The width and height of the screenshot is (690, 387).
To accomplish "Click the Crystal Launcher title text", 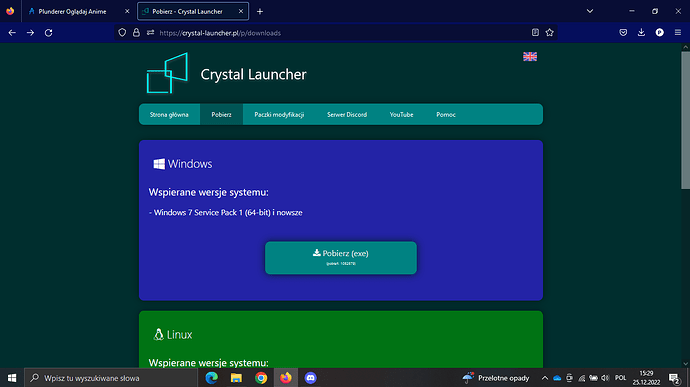I will (x=253, y=74).
